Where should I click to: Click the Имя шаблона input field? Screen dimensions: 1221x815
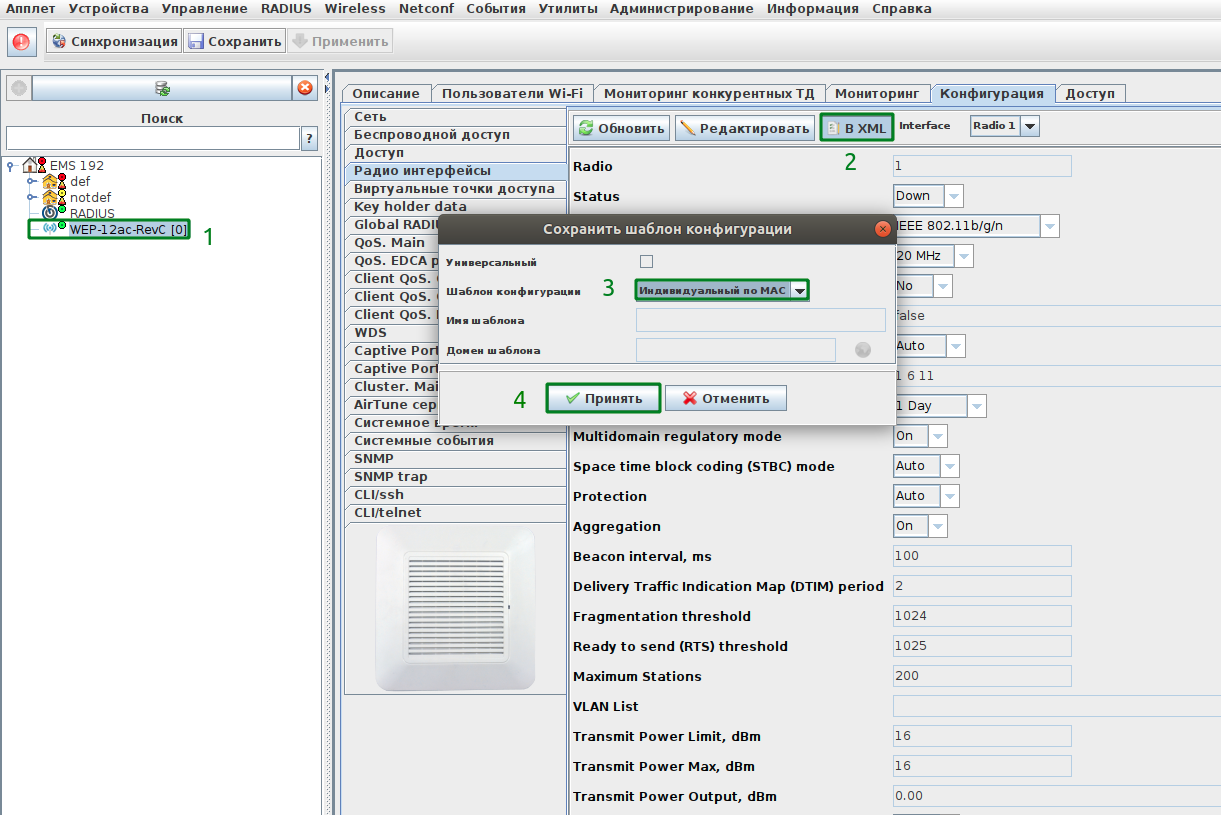tap(760, 320)
